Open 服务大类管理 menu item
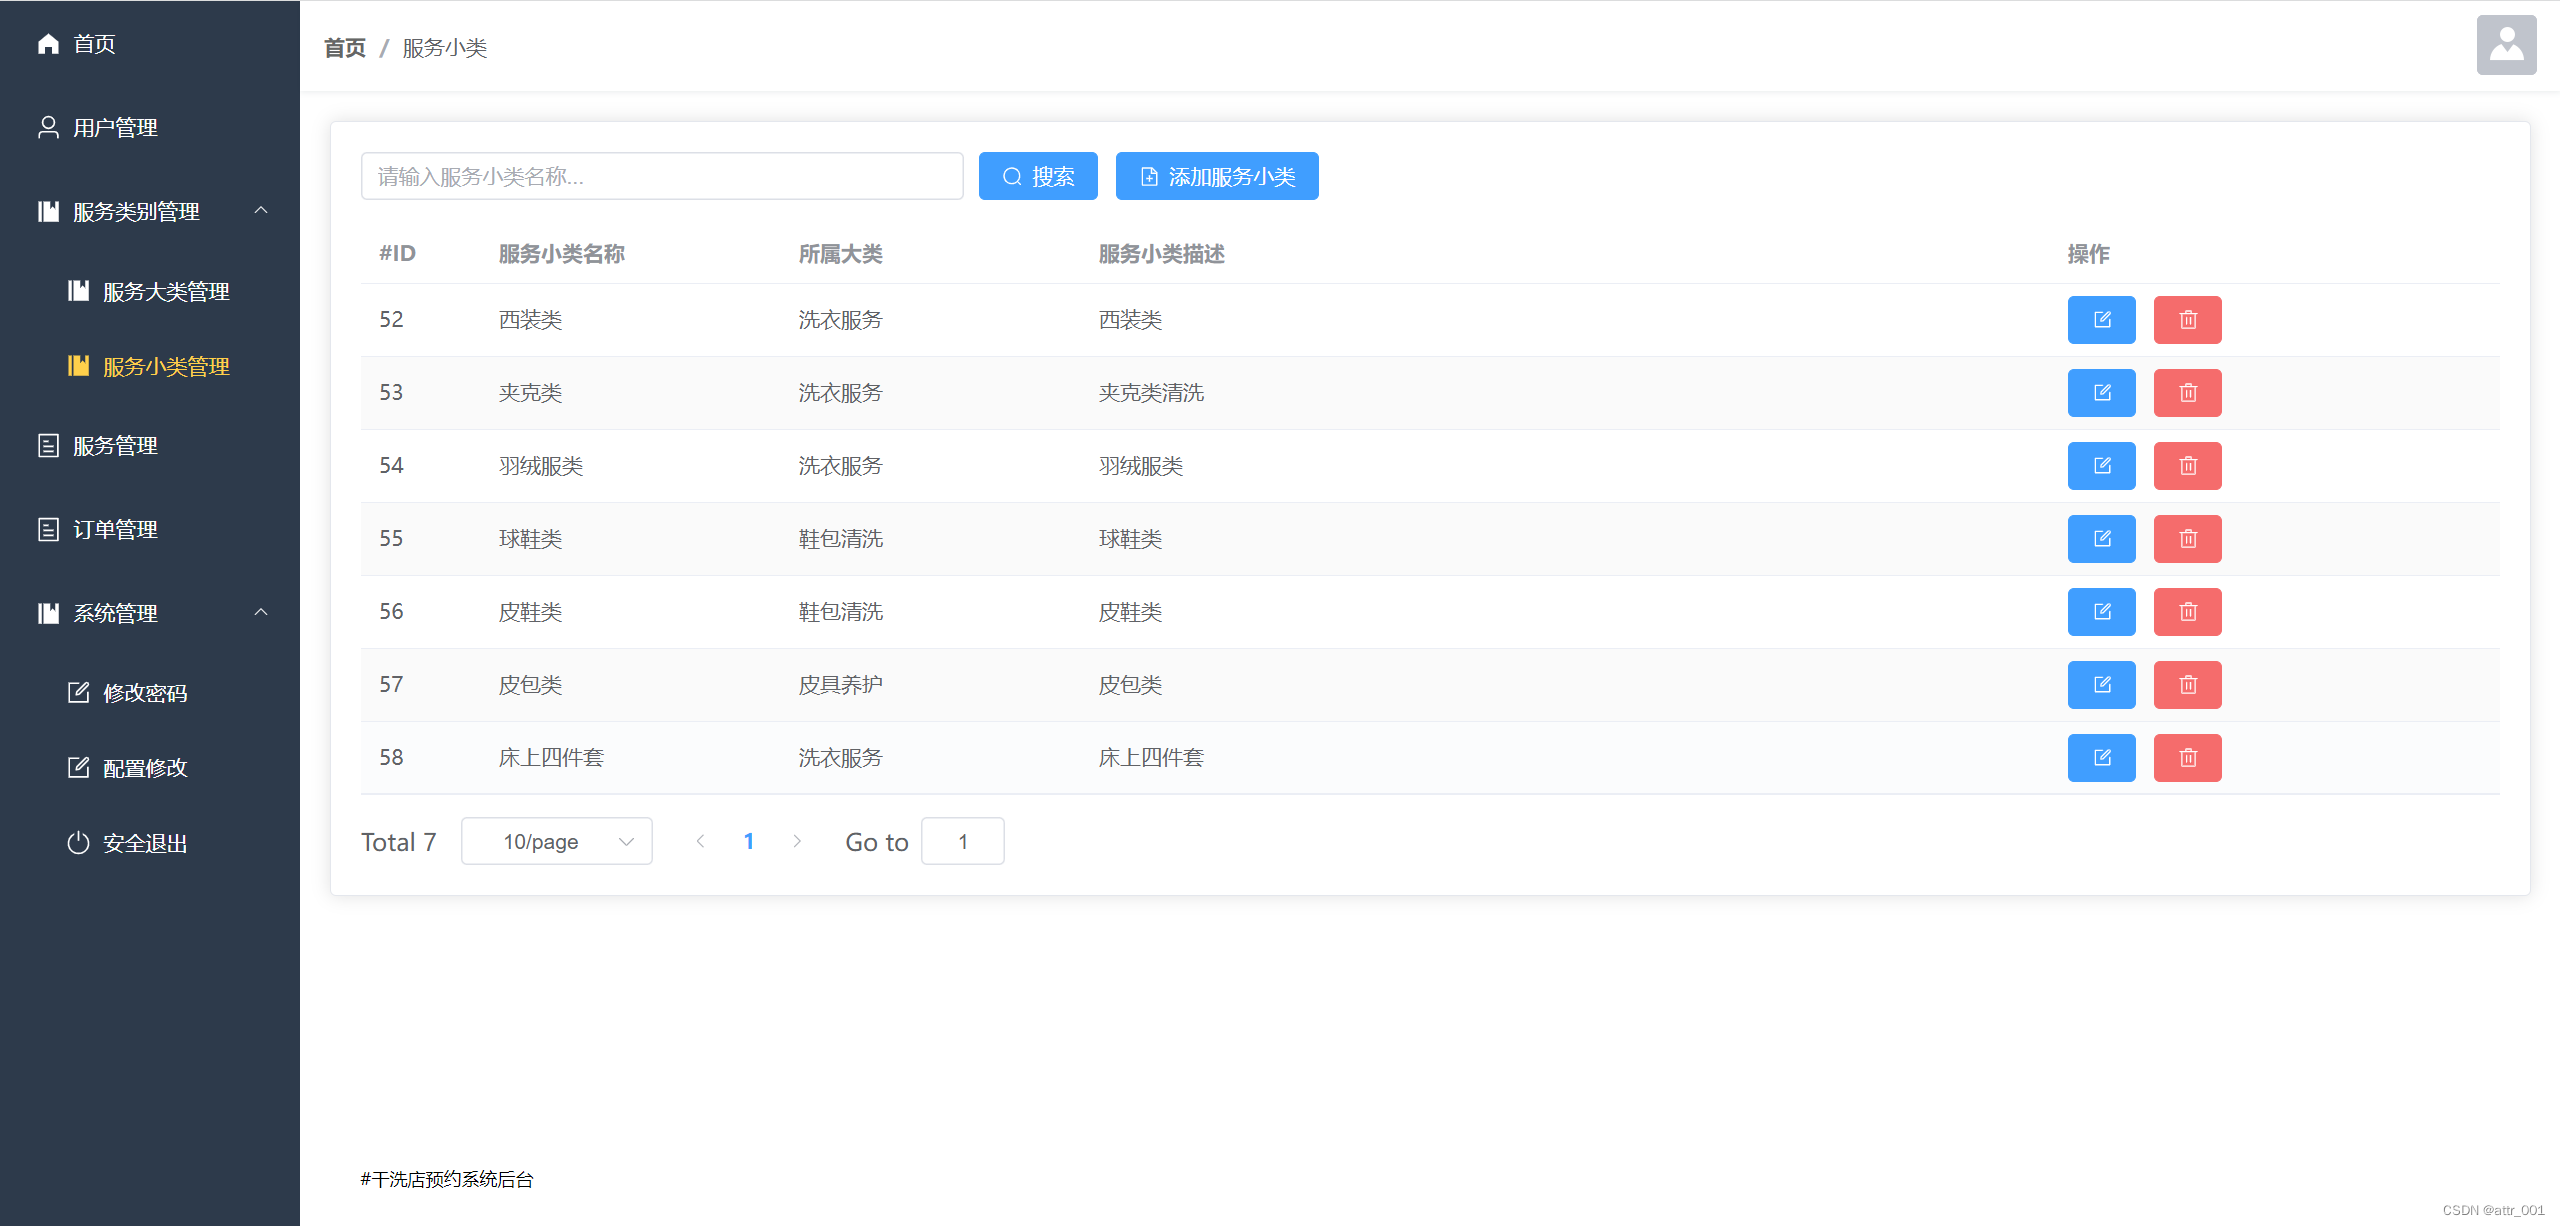The width and height of the screenshot is (2560, 1226). 166,292
